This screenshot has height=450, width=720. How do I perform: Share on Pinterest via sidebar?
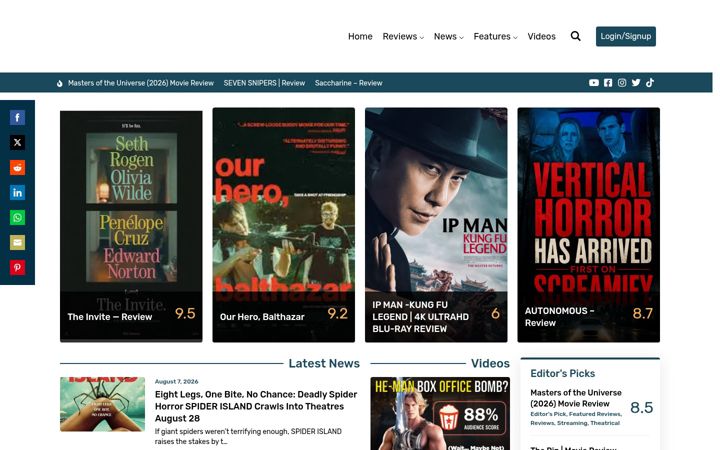pos(17,268)
